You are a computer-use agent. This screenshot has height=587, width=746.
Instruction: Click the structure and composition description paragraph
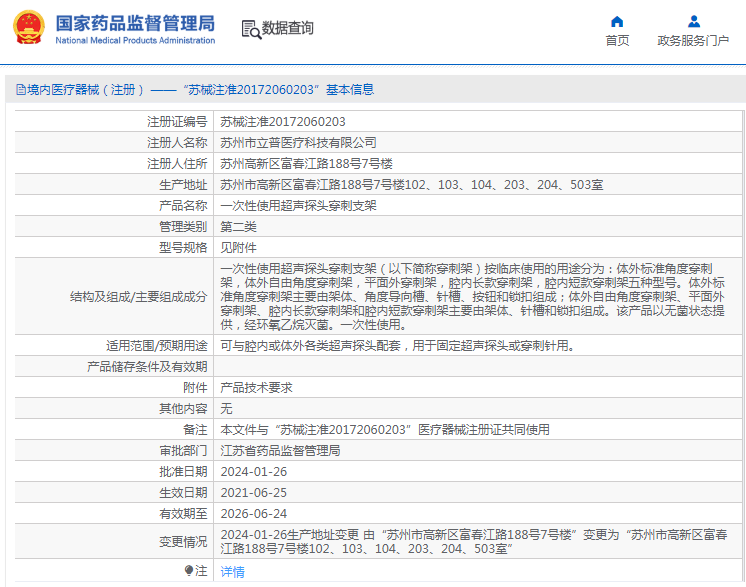coord(473,296)
